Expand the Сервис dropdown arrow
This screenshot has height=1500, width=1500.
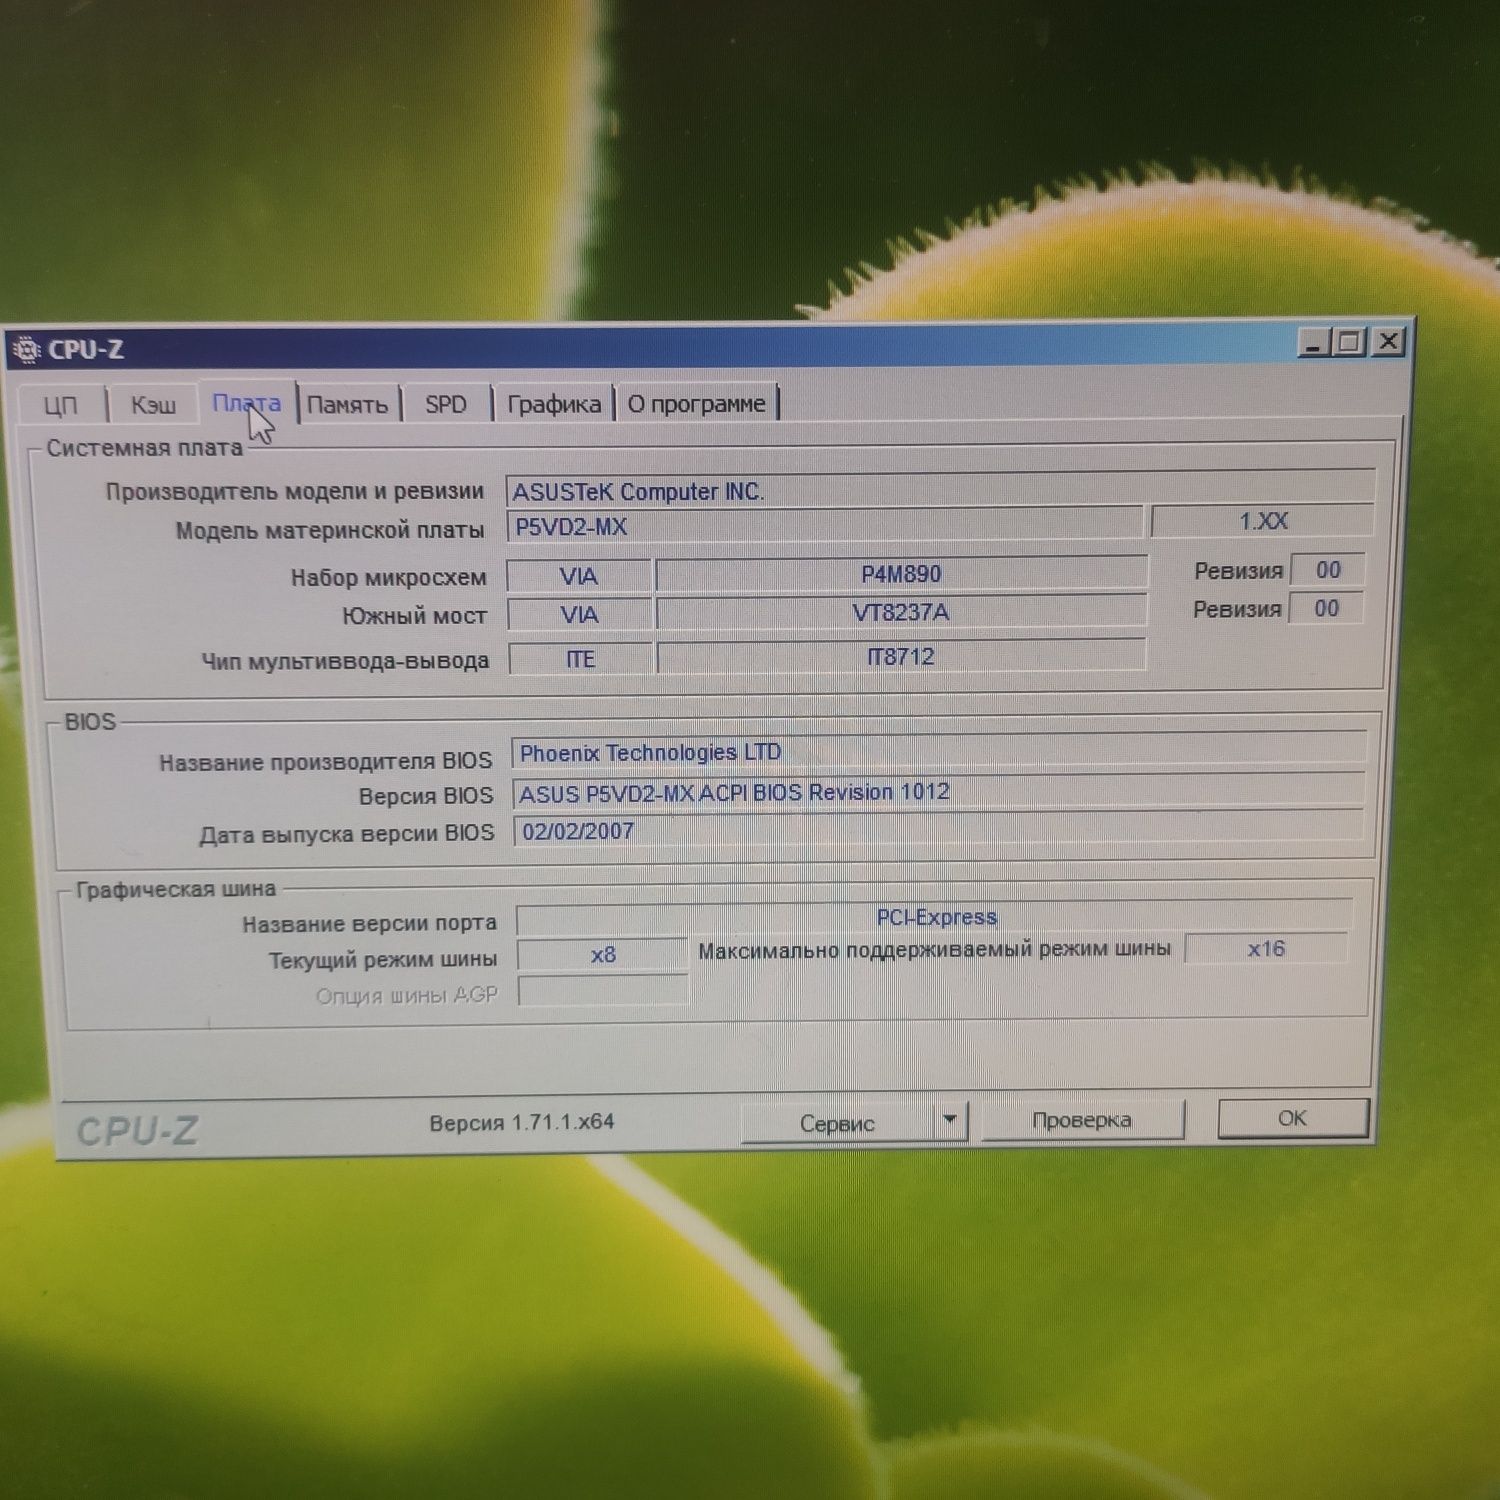pos(951,1121)
